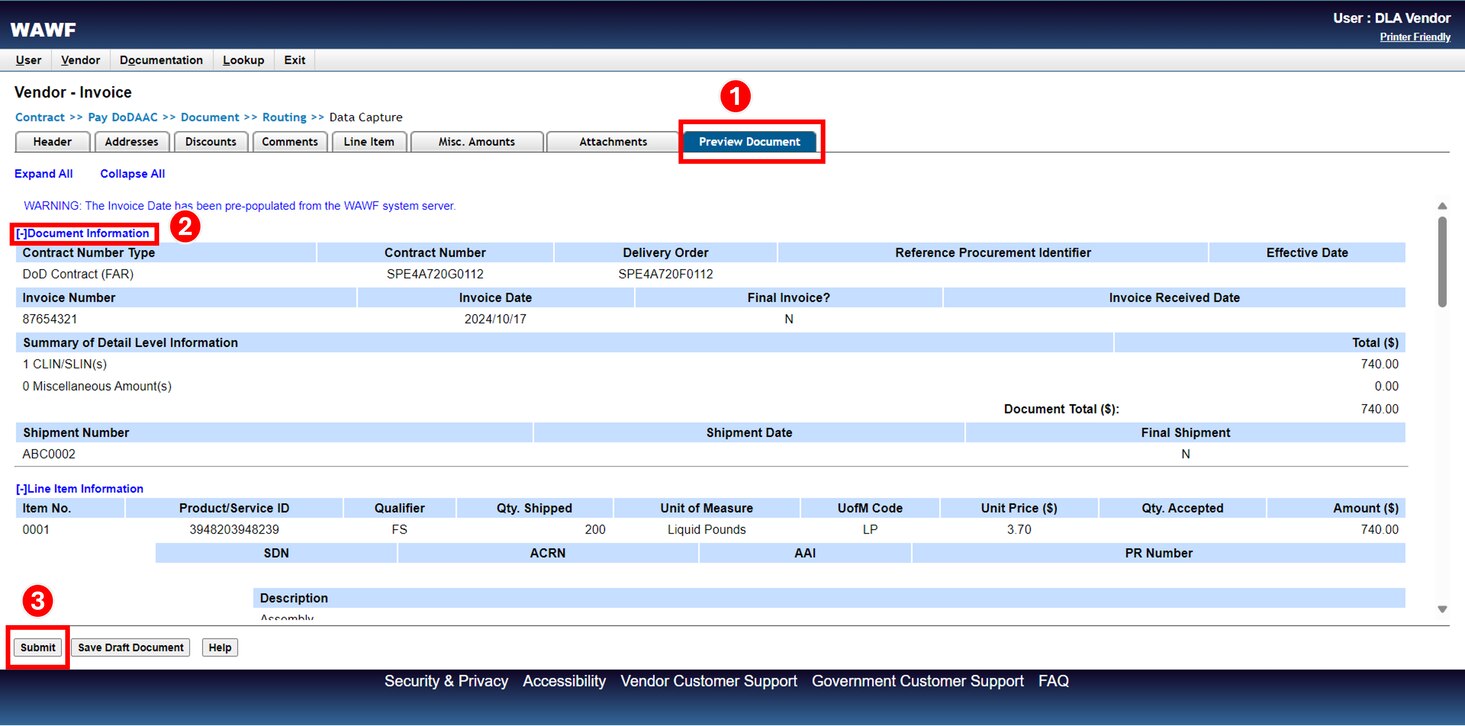The height and width of the screenshot is (726, 1465).
Task: Click the Exit menu item
Action: 295,60
